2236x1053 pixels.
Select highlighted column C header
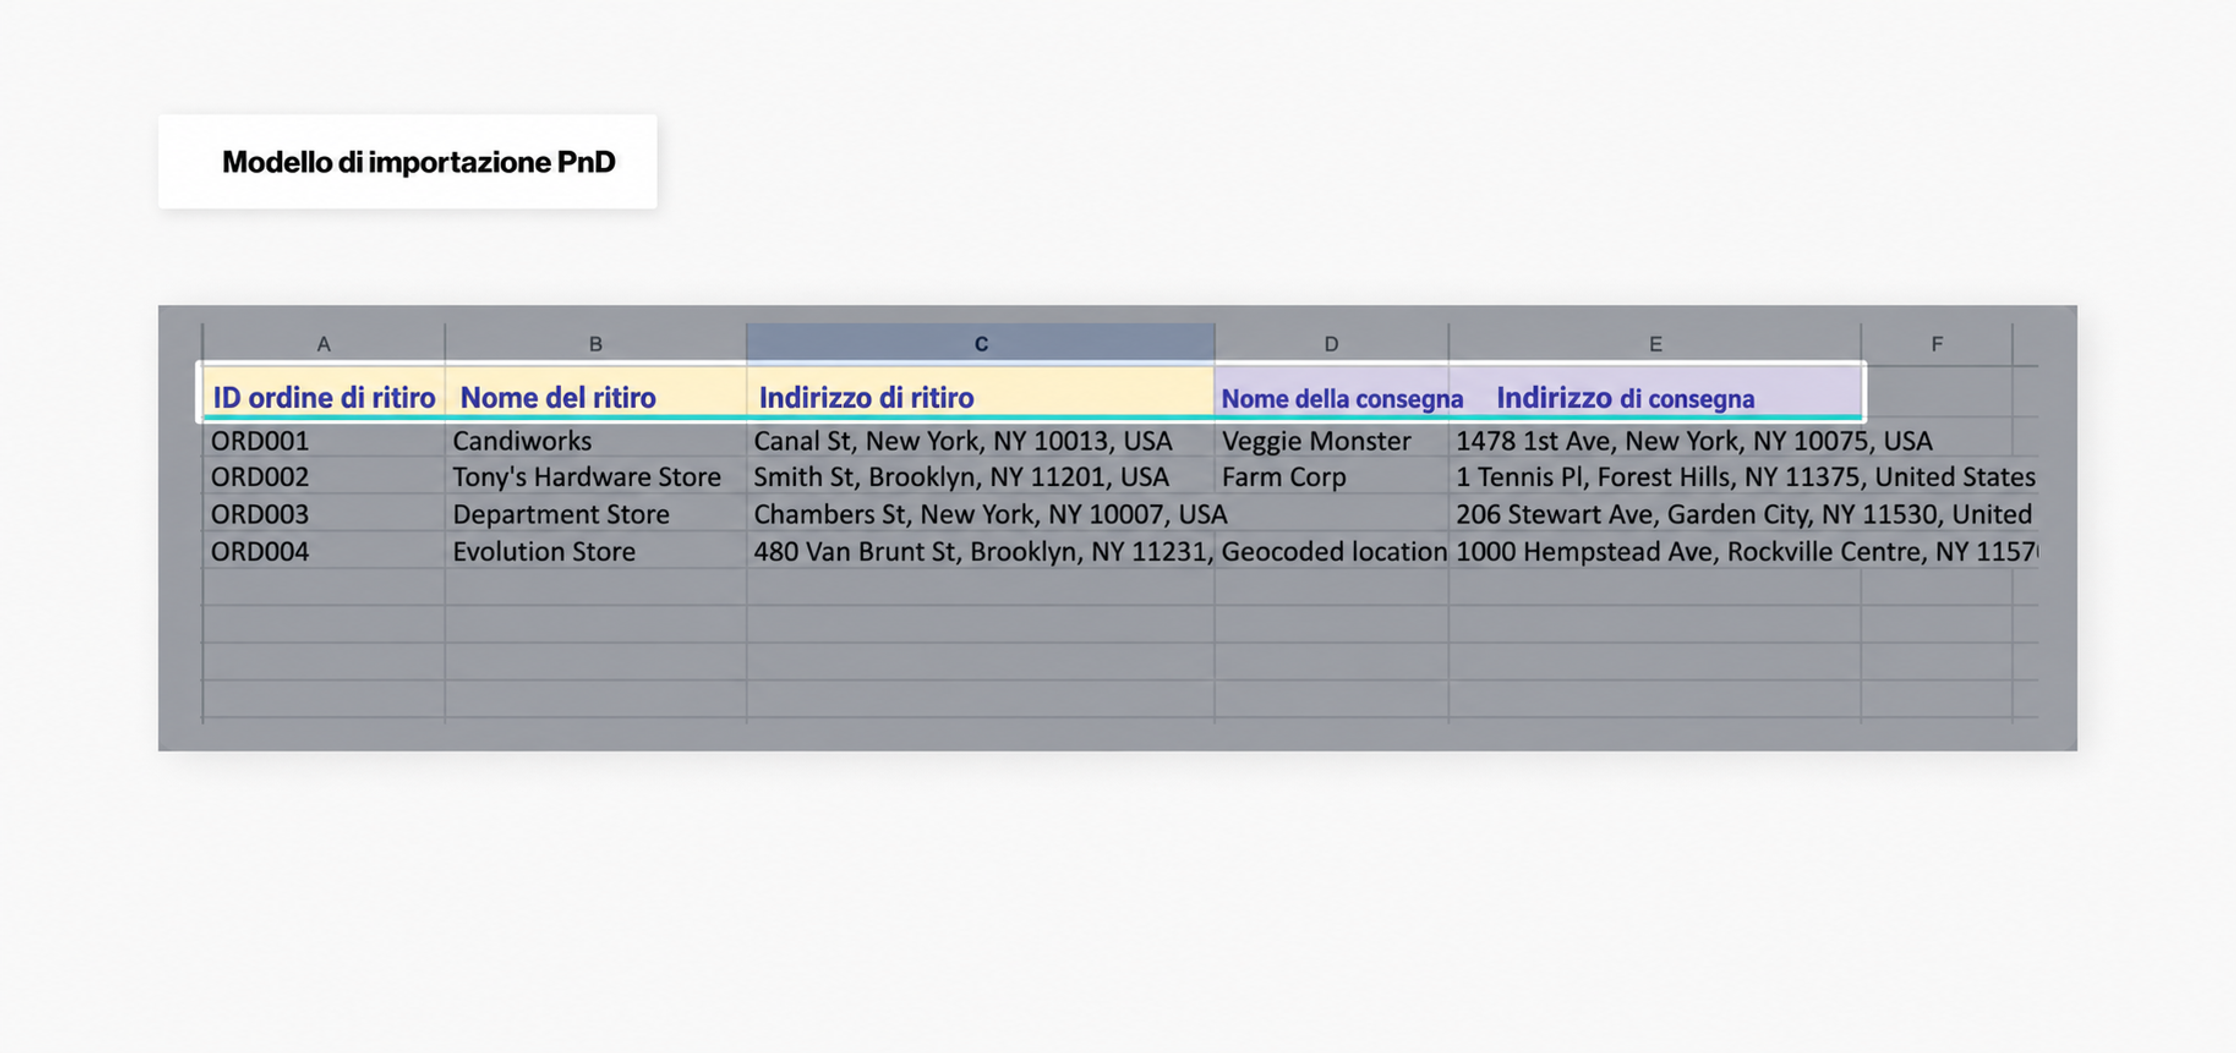(x=981, y=344)
